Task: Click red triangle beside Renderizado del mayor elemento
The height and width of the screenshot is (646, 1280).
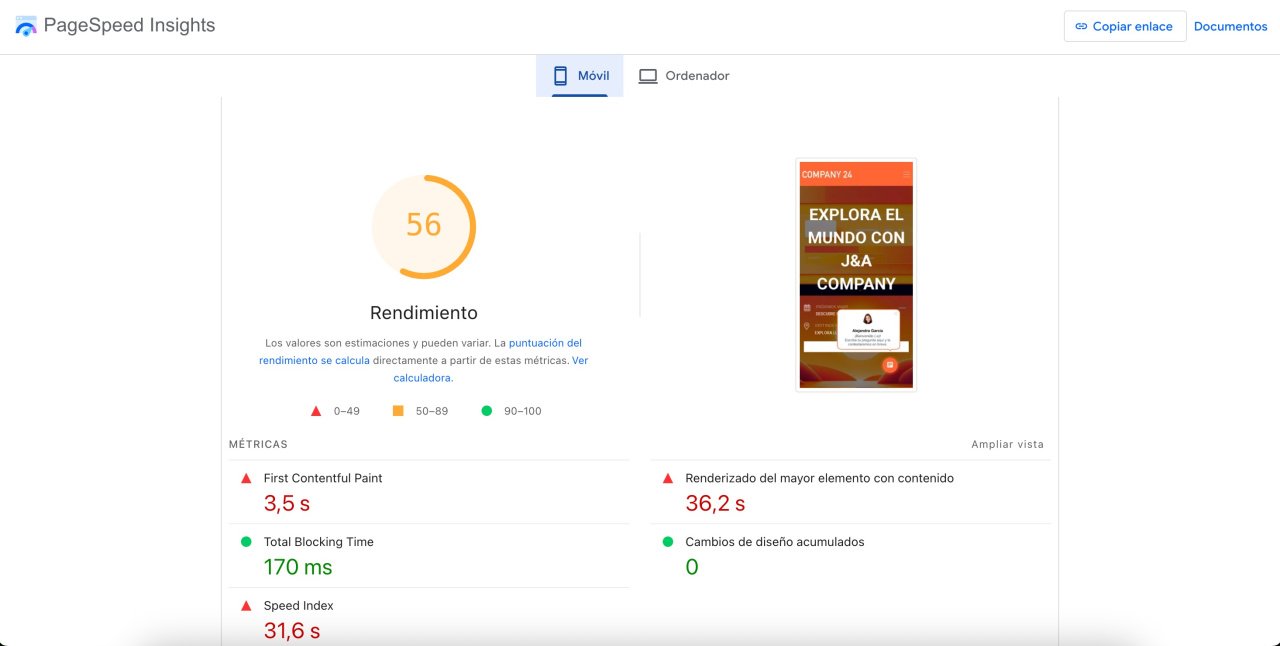Action: click(x=668, y=479)
